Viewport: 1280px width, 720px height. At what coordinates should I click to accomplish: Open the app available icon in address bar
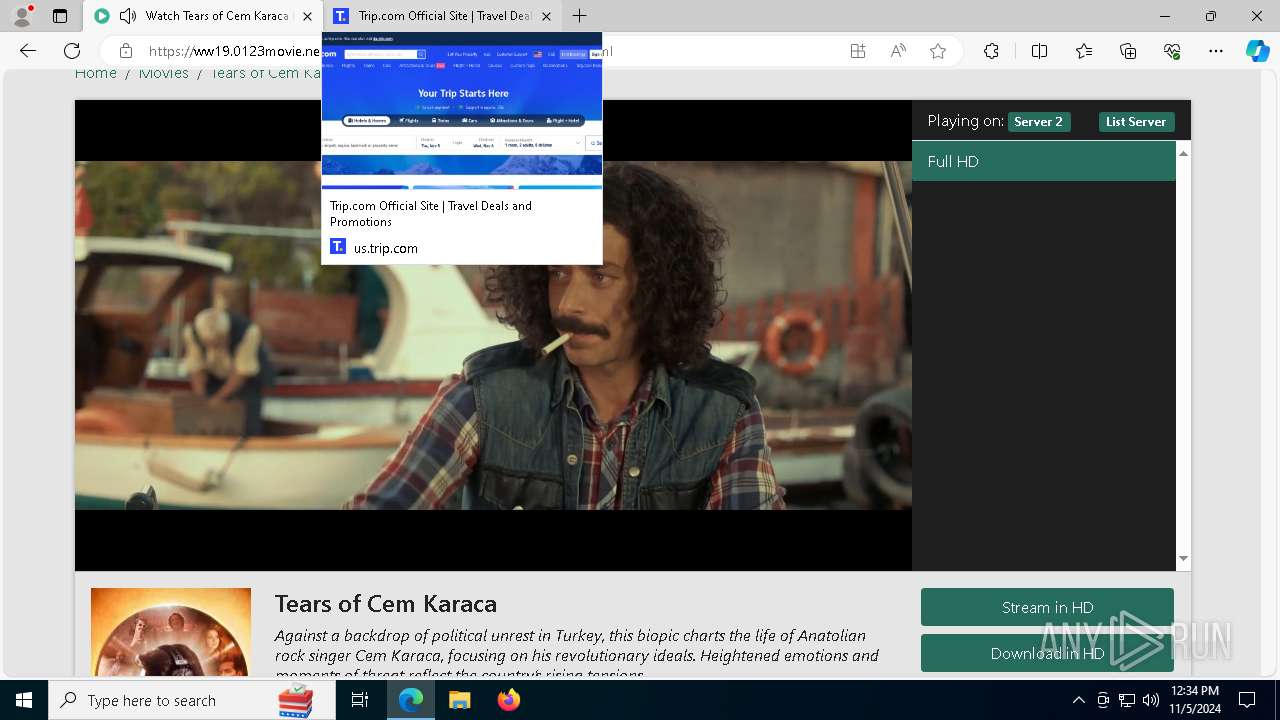pyautogui.click(x=858, y=51)
